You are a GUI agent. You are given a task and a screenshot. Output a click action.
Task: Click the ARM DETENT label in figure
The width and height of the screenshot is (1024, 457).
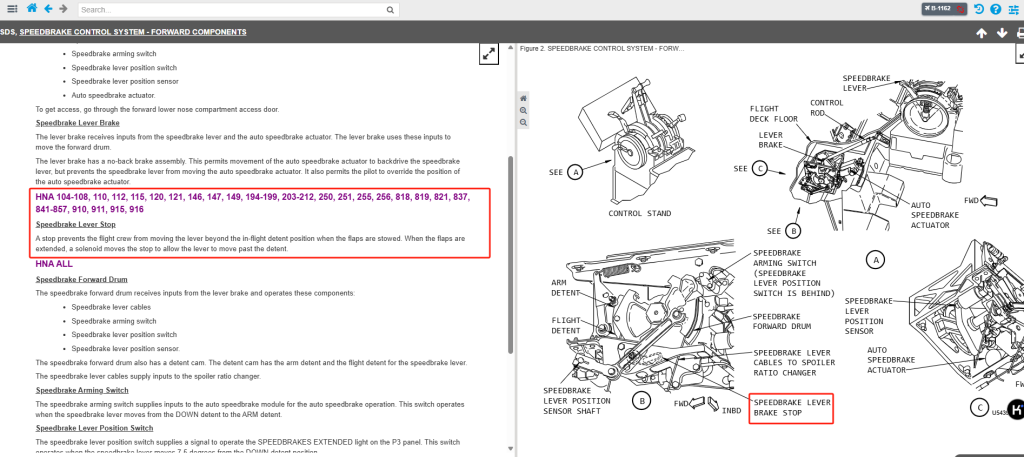[x=566, y=288]
